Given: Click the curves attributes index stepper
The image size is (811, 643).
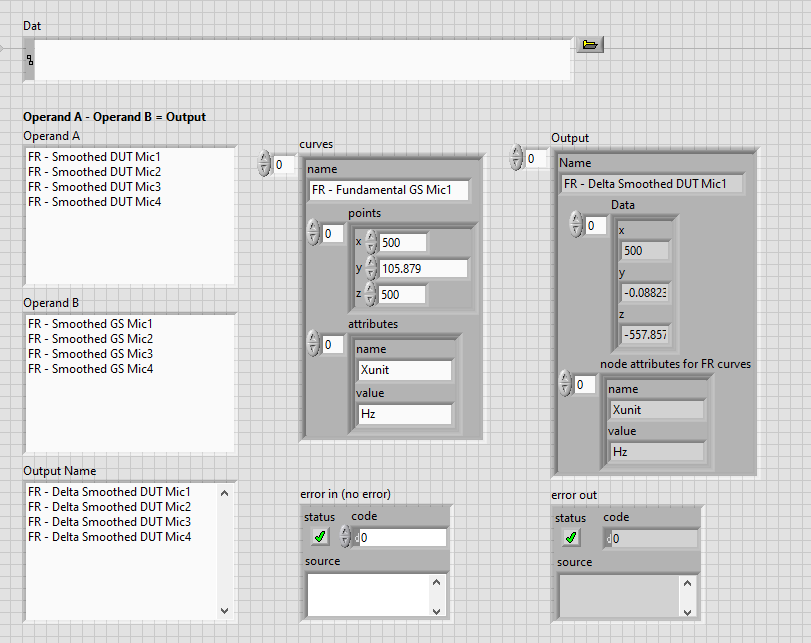Looking at the screenshot, I should pyautogui.click(x=313, y=345).
